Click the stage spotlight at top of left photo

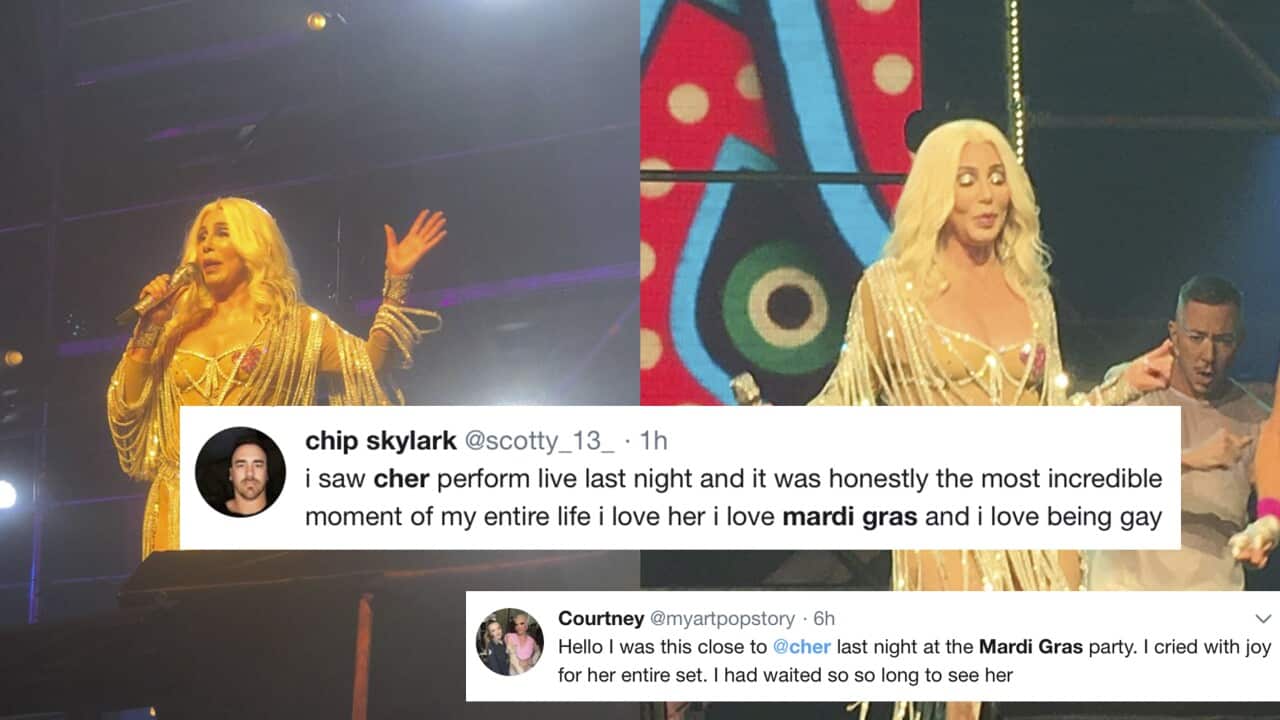click(317, 20)
